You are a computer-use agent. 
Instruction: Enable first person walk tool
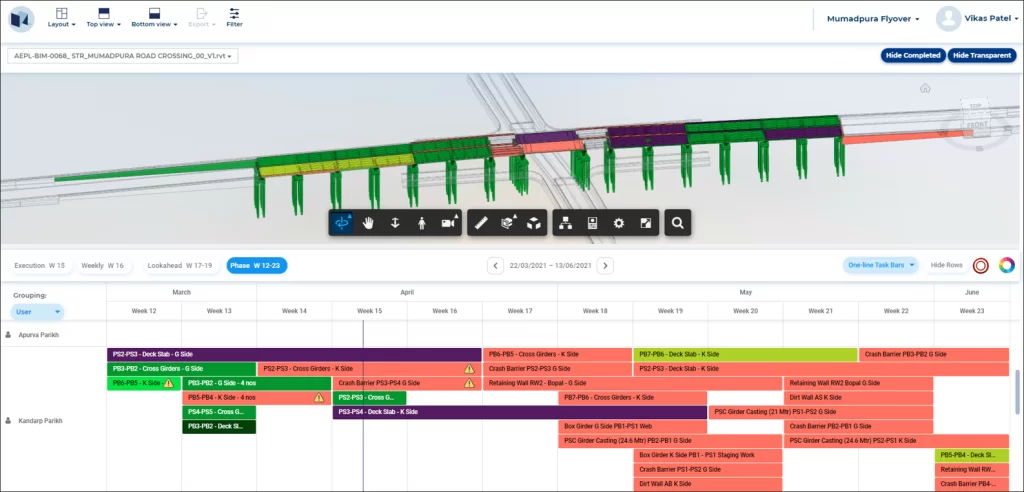pyautogui.click(x=421, y=223)
